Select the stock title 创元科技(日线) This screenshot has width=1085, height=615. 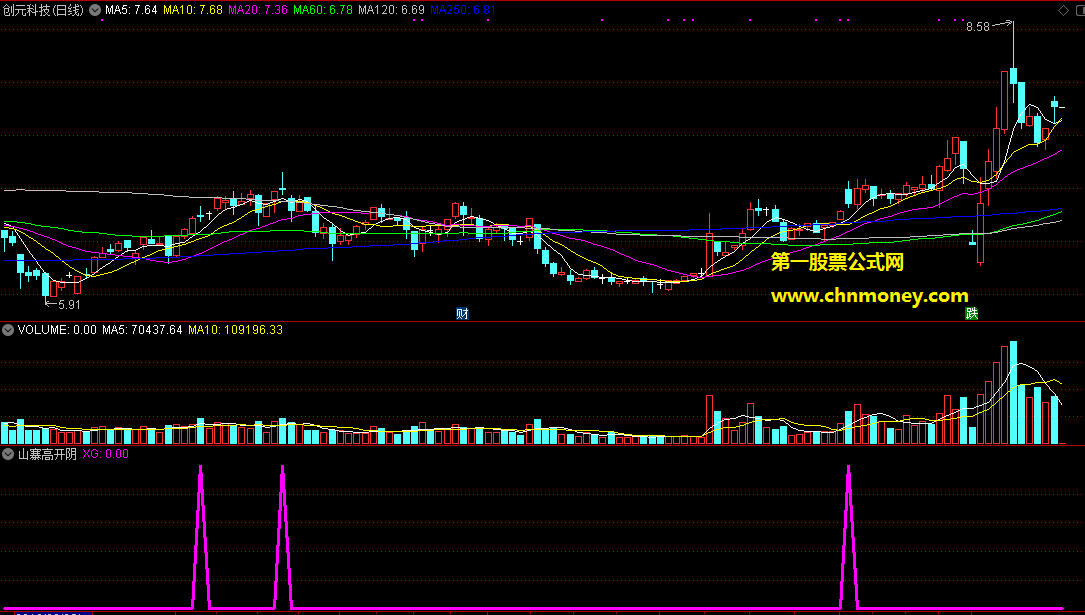[43, 10]
